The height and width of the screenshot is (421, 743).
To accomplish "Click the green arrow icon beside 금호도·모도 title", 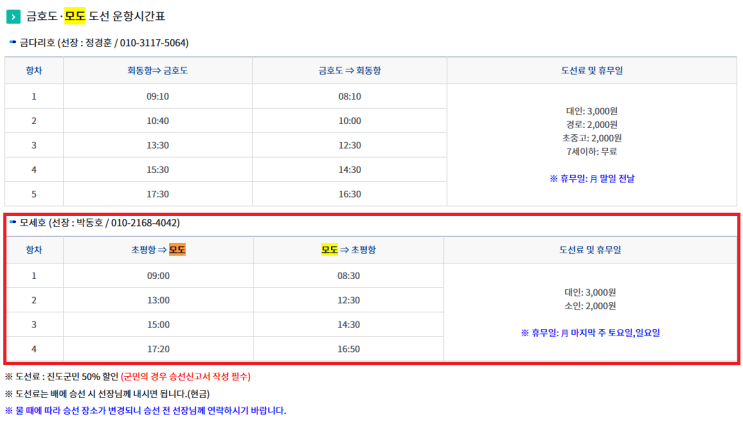I will coord(13,17).
